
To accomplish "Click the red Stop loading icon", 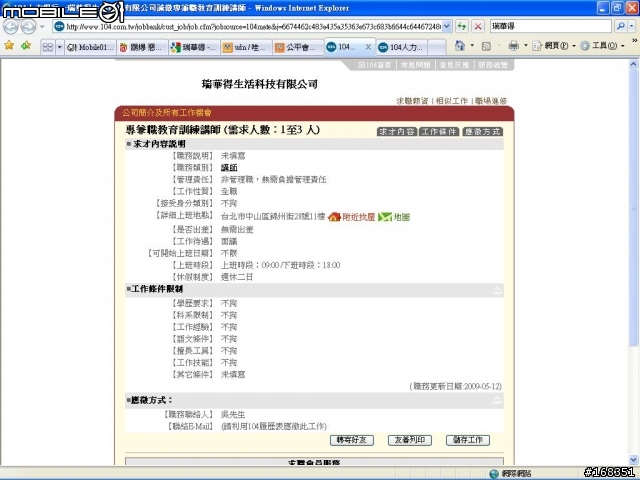I will (478, 27).
